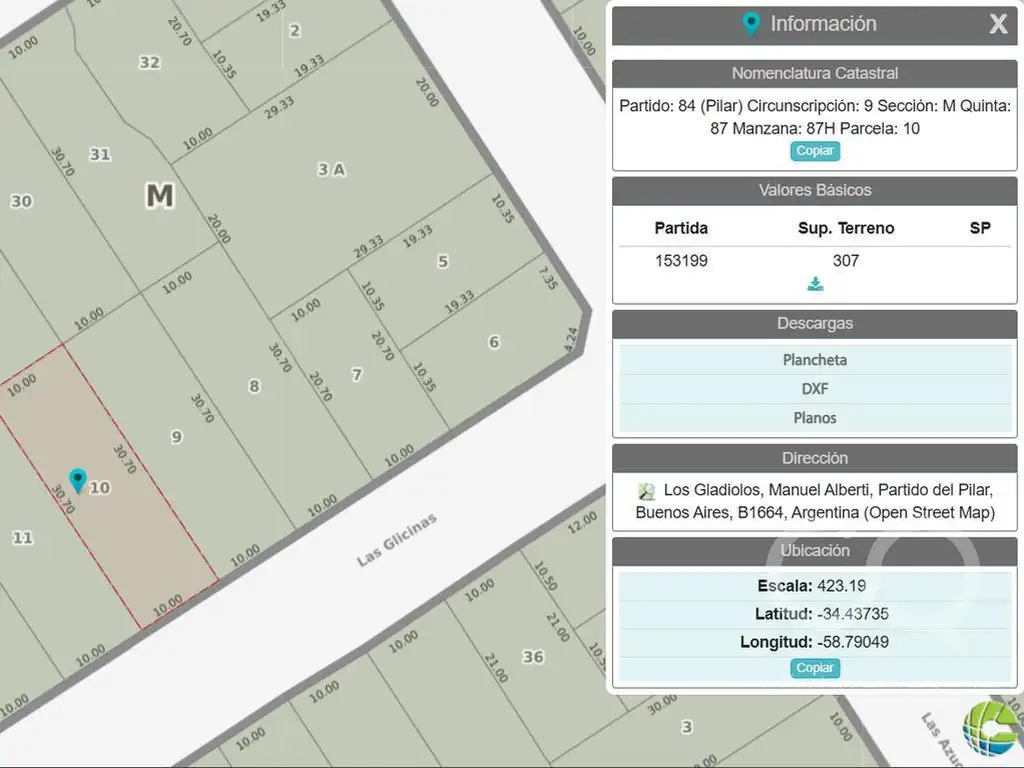Open the Planos download option
Viewport: 1024px width, 768px height.
coord(814,418)
